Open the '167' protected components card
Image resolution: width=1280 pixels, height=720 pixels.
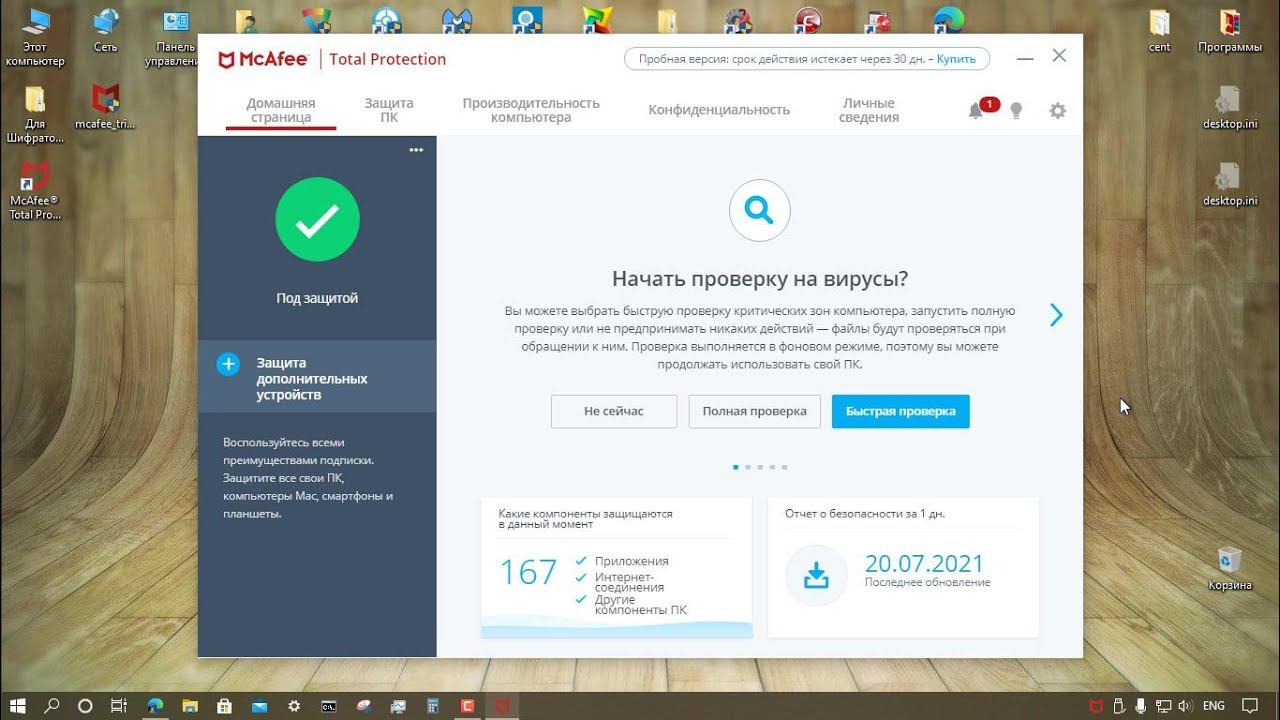pyautogui.click(x=616, y=568)
